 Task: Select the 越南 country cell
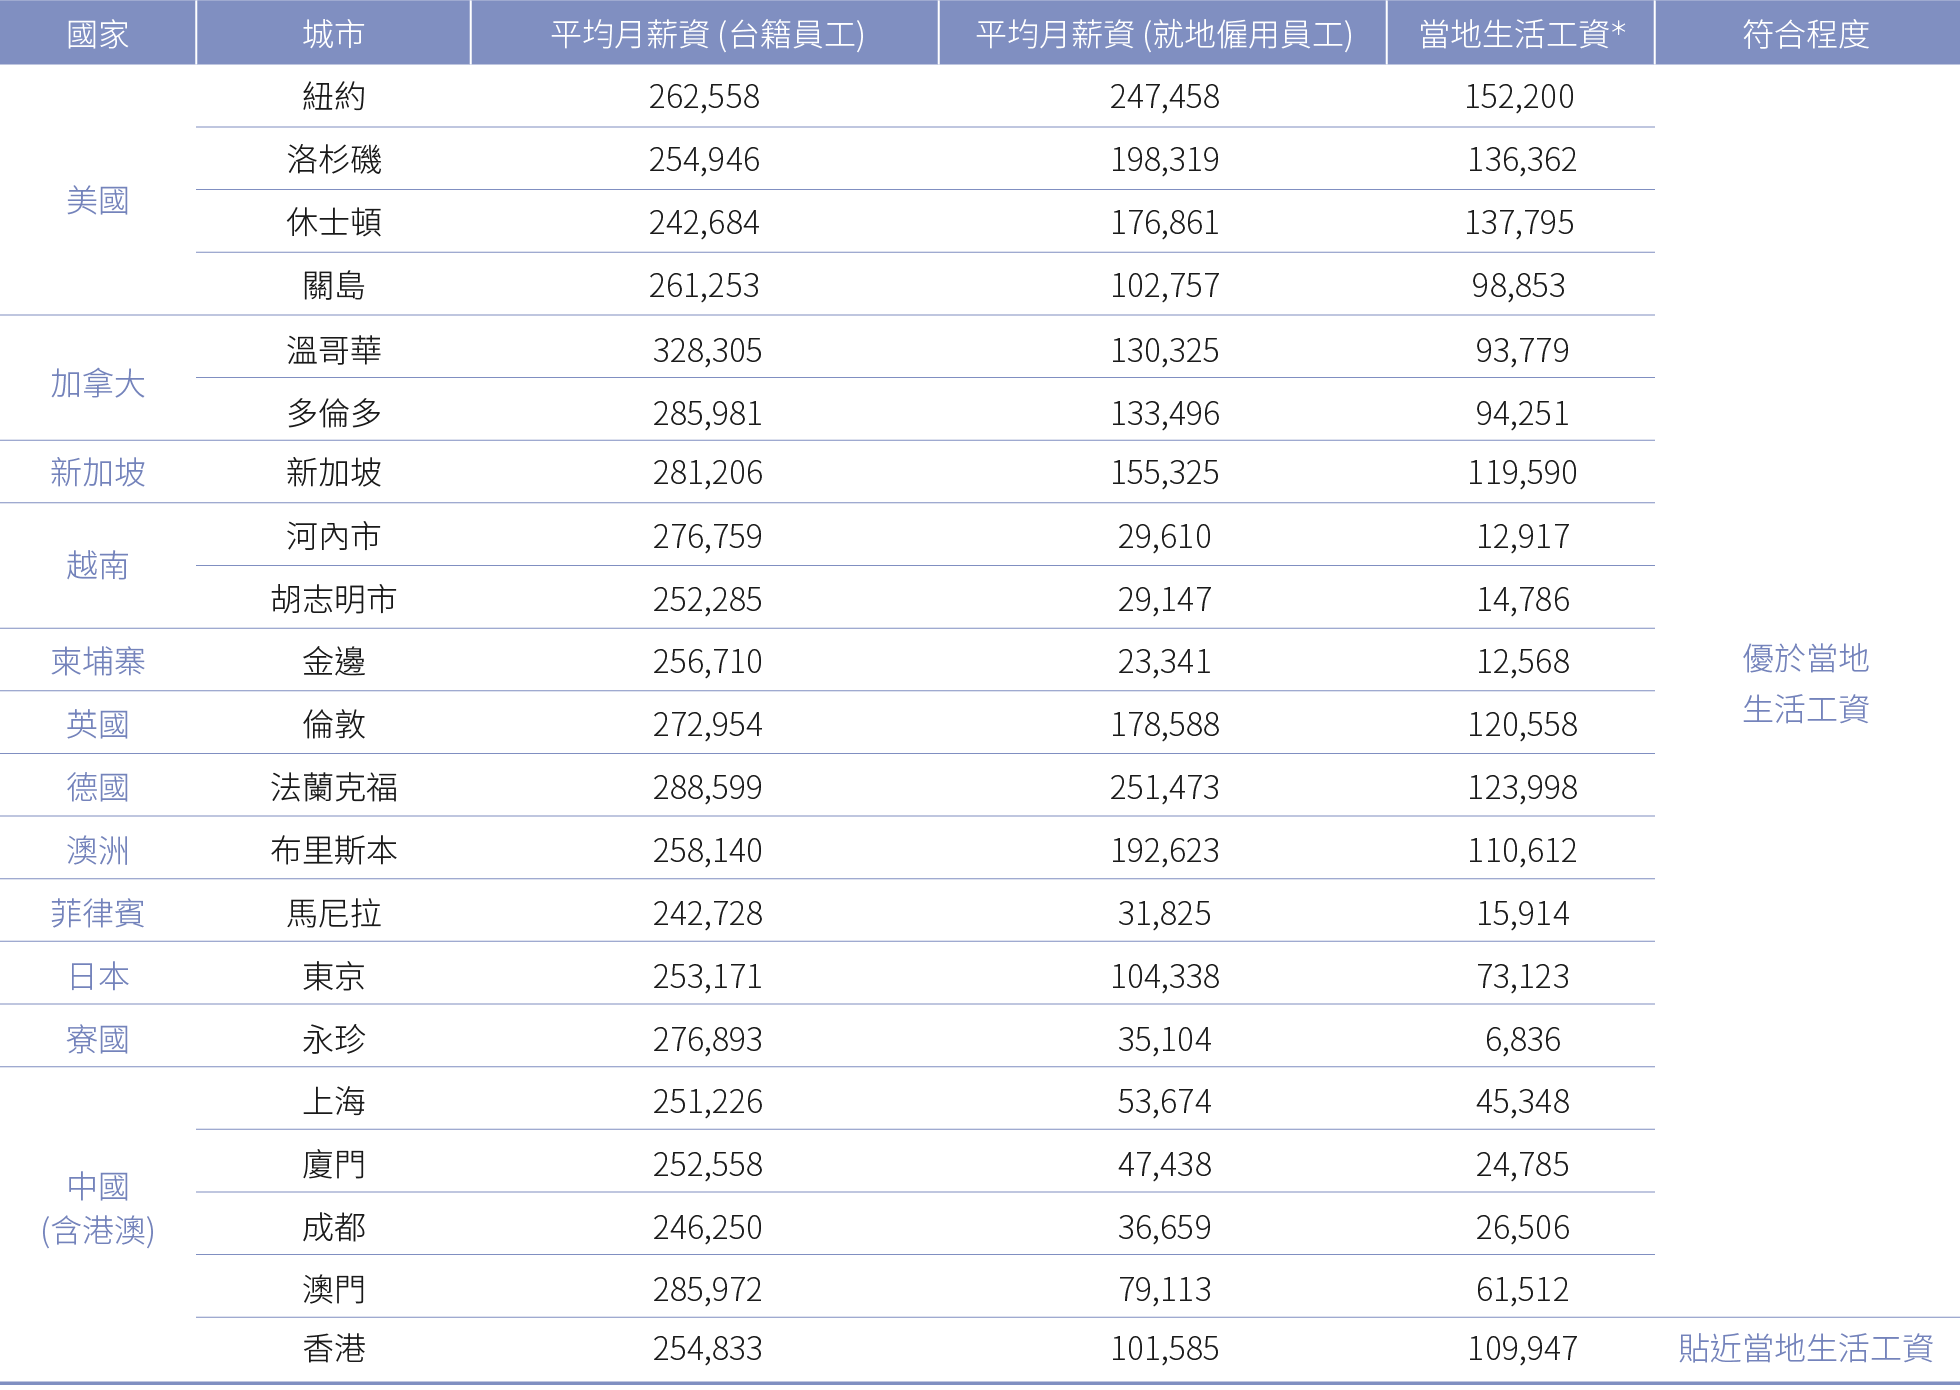pos(97,566)
